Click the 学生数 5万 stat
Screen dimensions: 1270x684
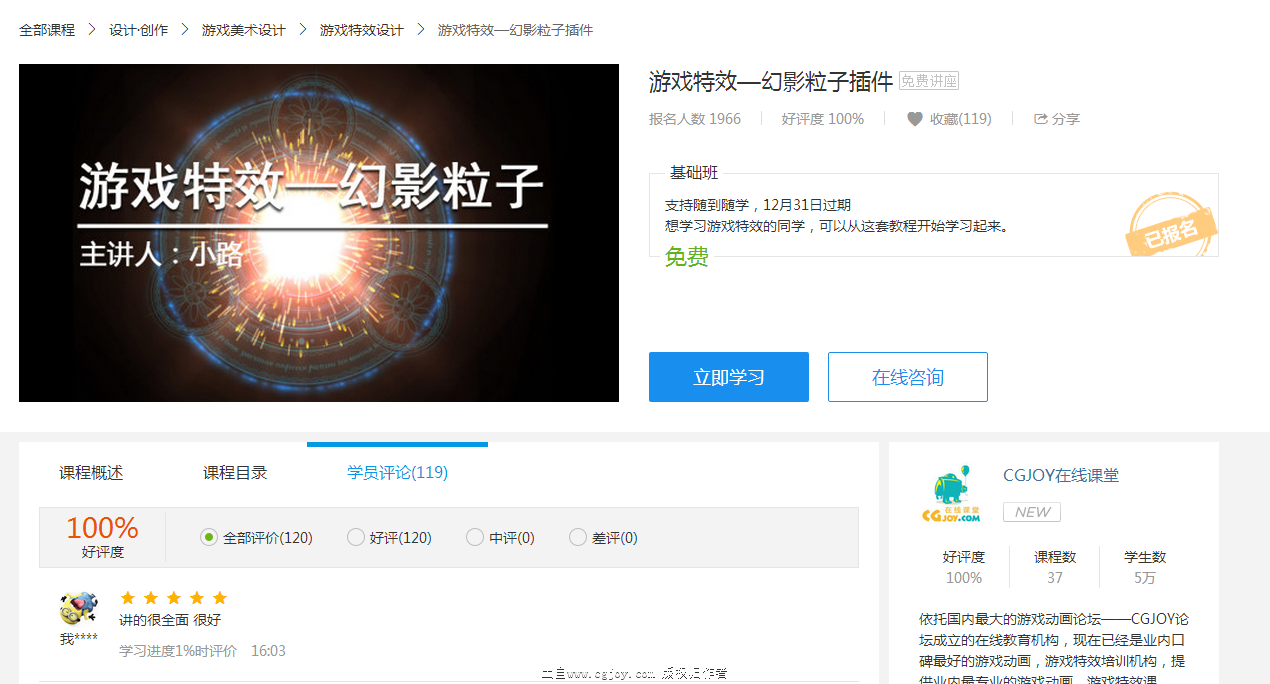tap(1145, 567)
